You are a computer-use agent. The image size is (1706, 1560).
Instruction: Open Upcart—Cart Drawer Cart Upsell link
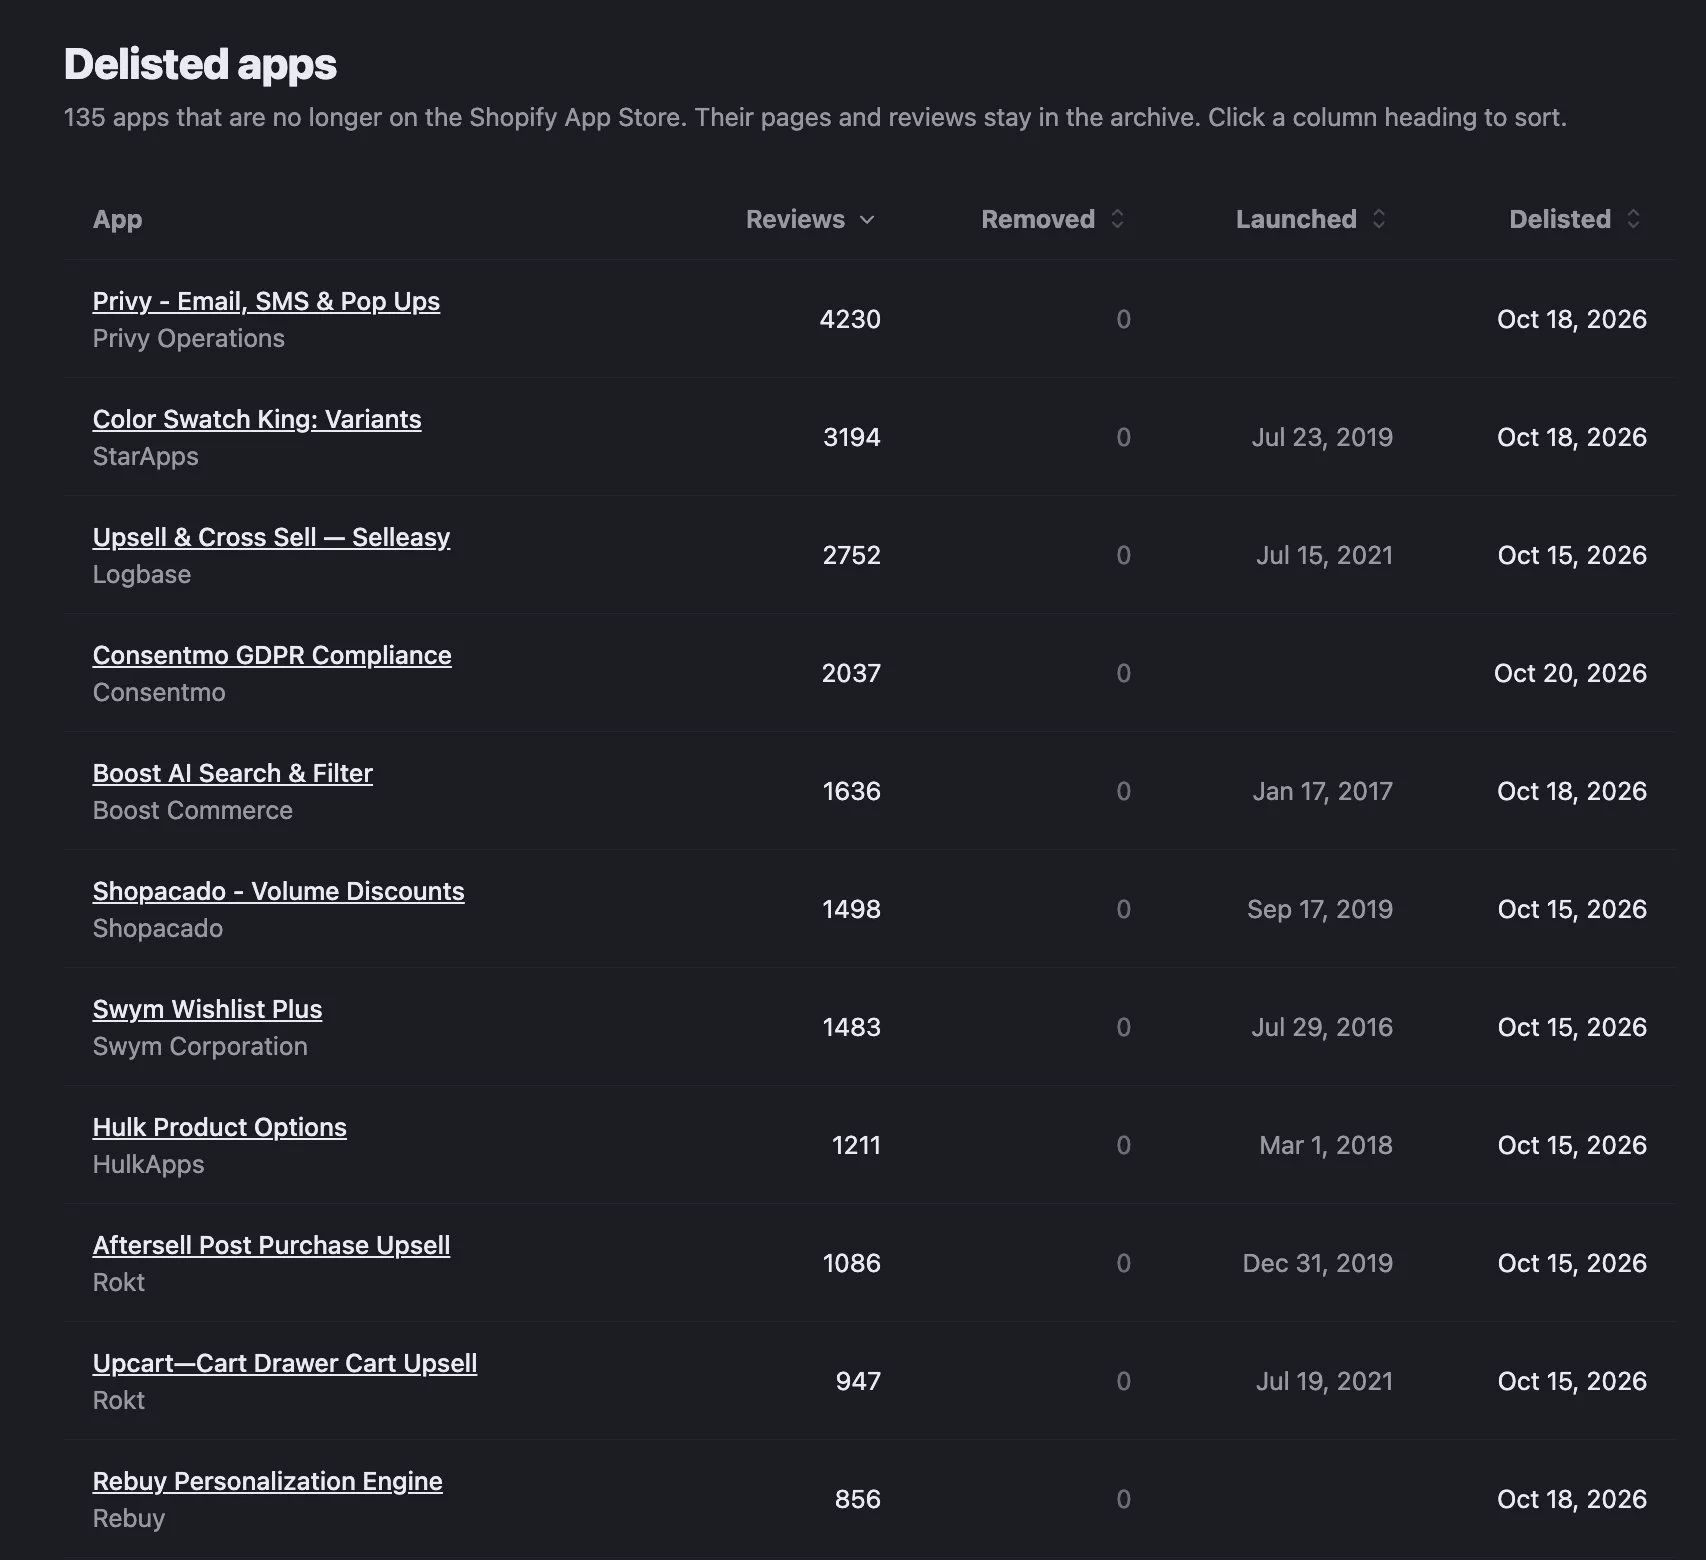click(x=285, y=1363)
